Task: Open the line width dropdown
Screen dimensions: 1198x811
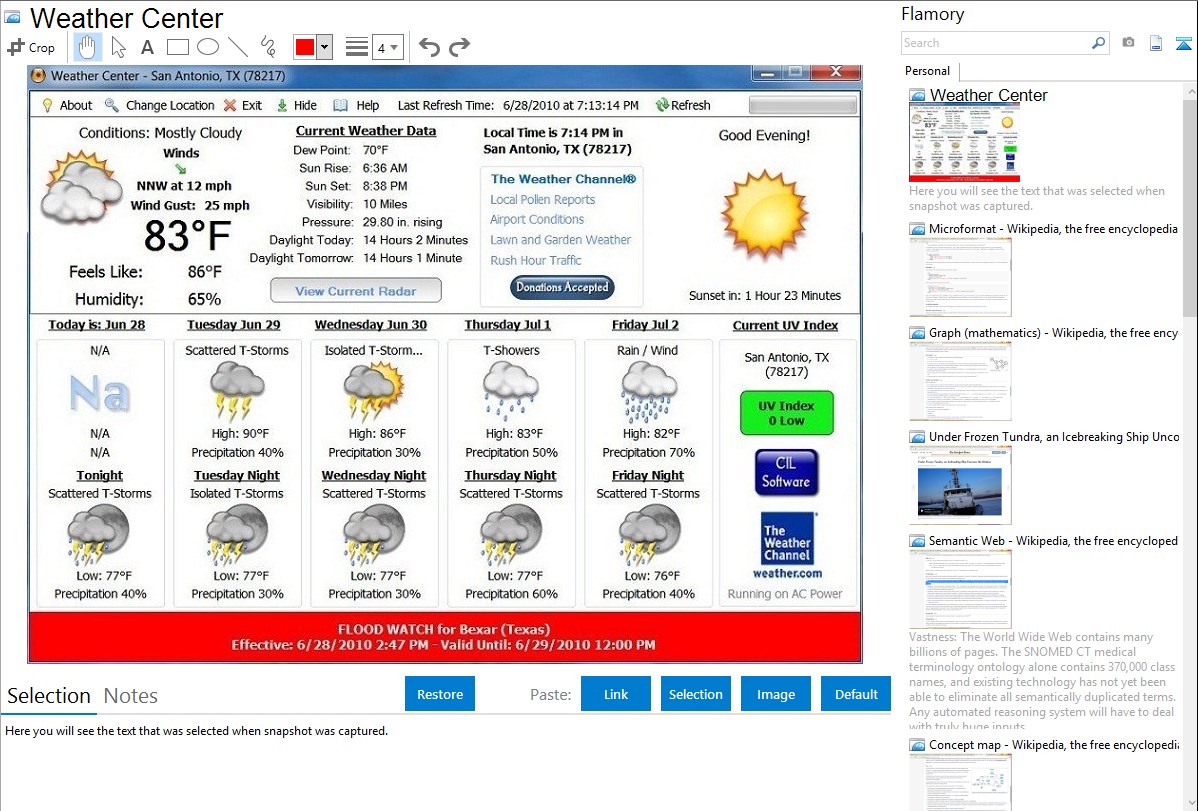Action: [387, 47]
